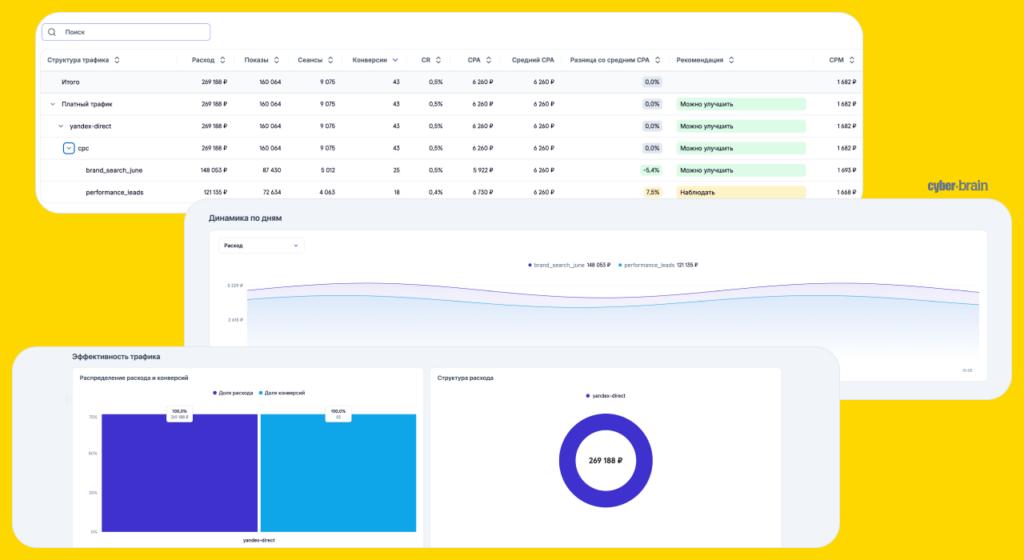
Task: Click 5 922 ₽ CPA value
Action: 483,170
